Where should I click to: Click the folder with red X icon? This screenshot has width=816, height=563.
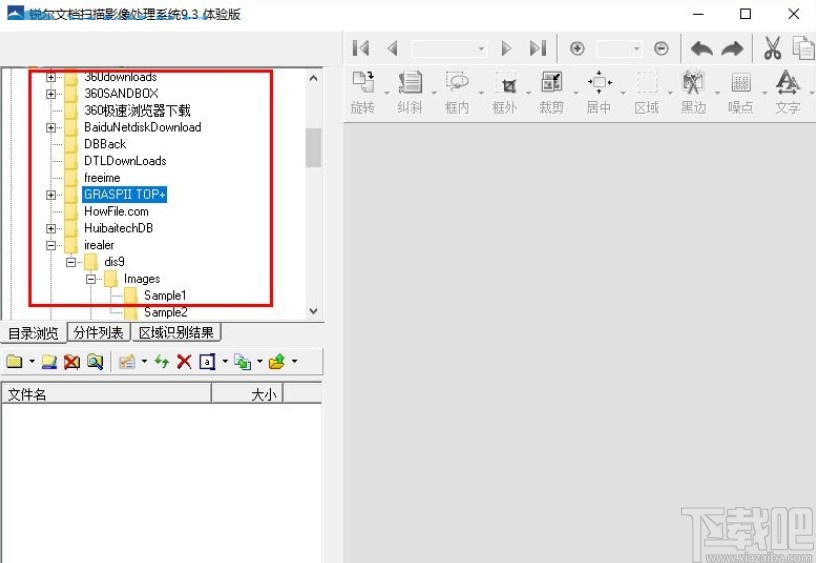(72, 361)
